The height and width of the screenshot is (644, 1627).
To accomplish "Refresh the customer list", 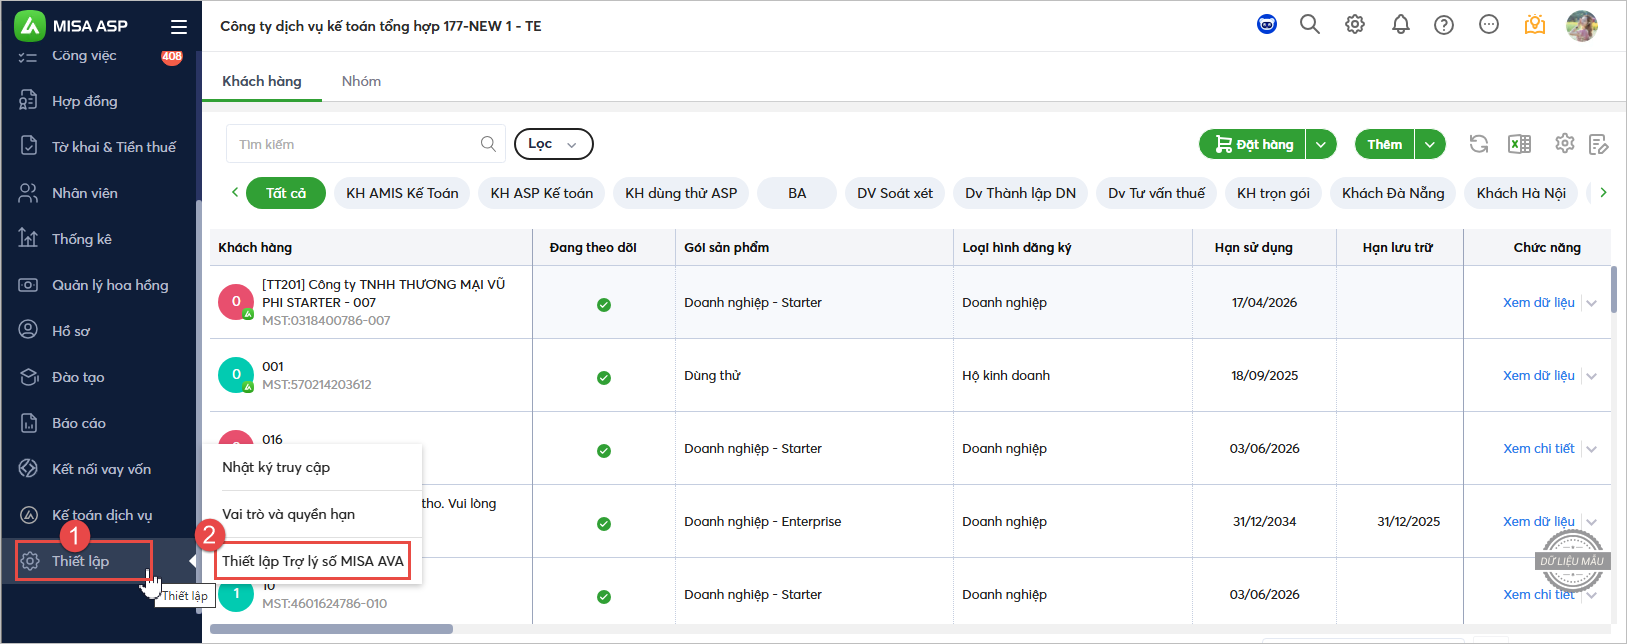I will 1479,144.
